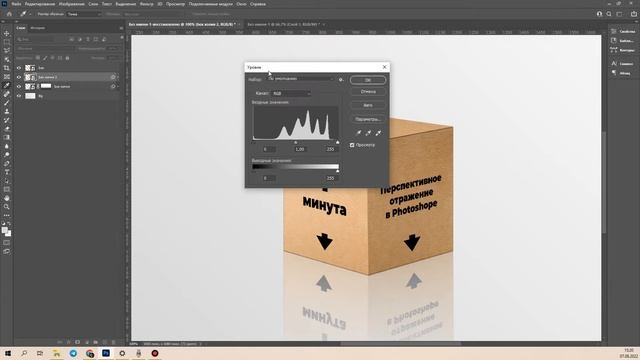This screenshot has height=360, width=640.
Task: Open Chrome from the taskbar
Action: [90, 353]
